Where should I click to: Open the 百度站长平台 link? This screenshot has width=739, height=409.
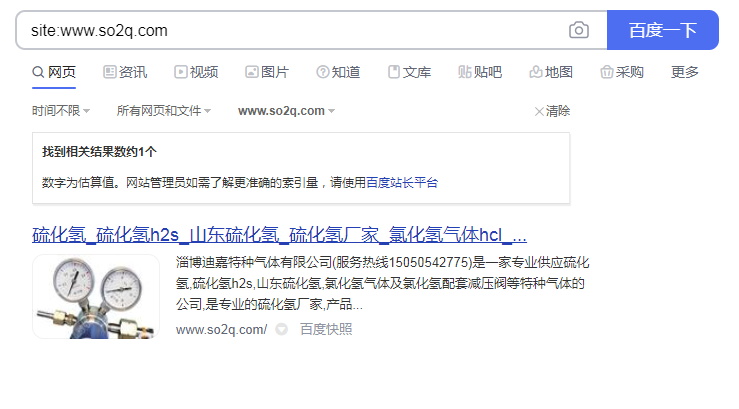coord(402,183)
